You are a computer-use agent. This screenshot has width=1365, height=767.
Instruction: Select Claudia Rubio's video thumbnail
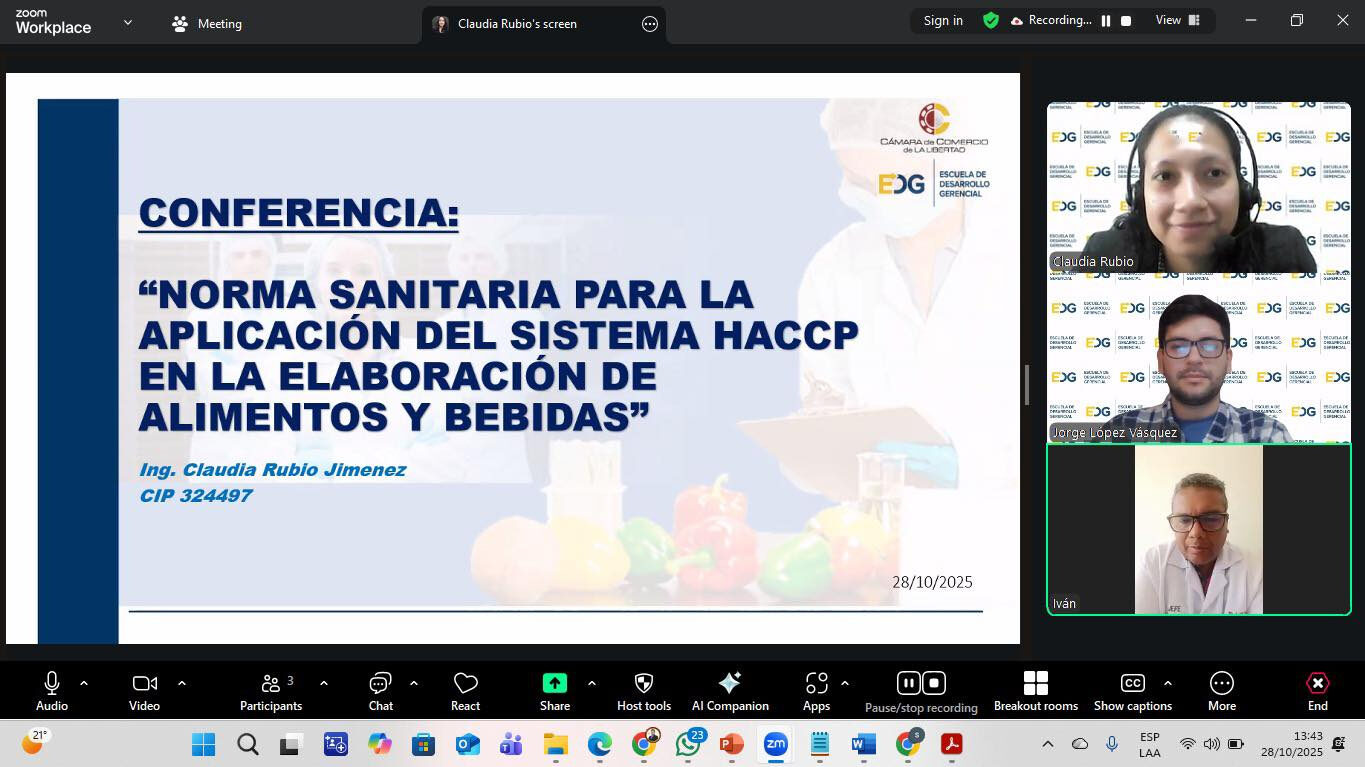pyautogui.click(x=1199, y=187)
